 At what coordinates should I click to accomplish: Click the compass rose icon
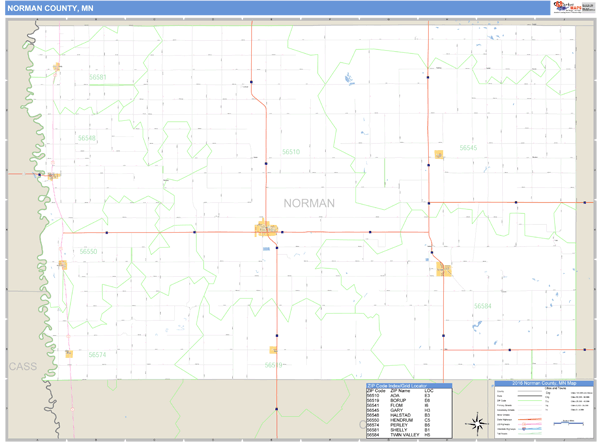click(477, 420)
